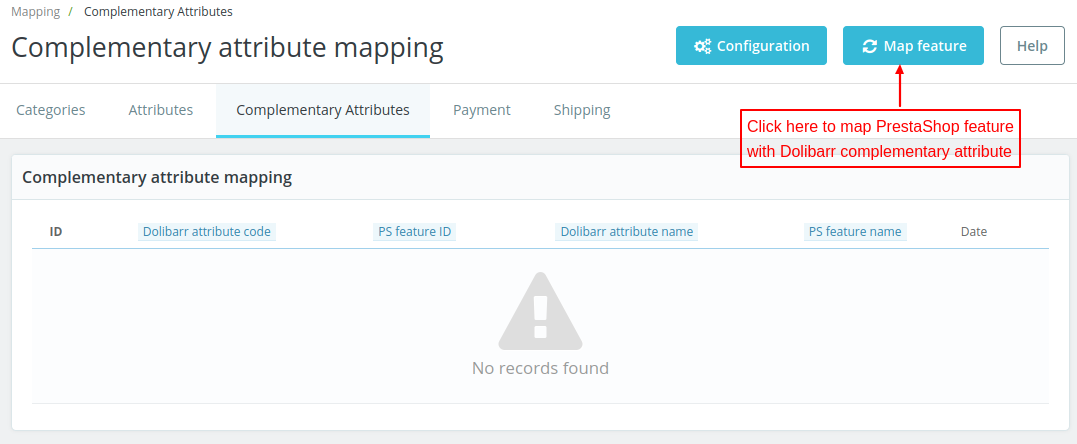This screenshot has height=444, width=1077.
Task: Click the warning triangle icon
Action: click(540, 310)
